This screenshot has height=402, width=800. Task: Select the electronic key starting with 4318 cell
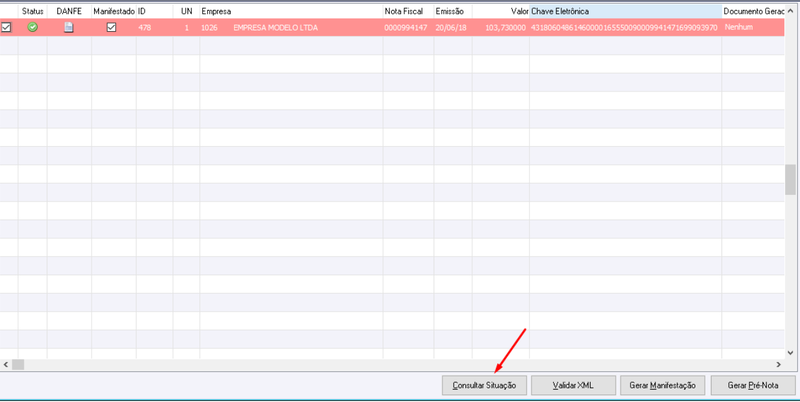point(626,28)
